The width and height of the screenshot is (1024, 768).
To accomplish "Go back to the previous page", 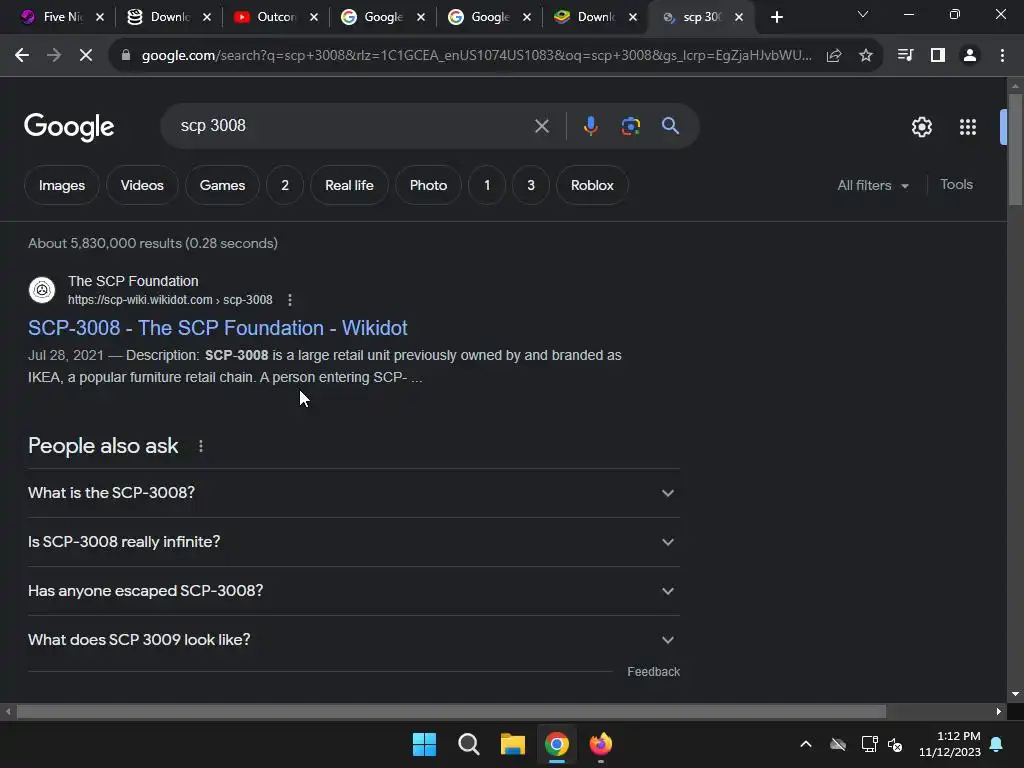I will pos(22,56).
